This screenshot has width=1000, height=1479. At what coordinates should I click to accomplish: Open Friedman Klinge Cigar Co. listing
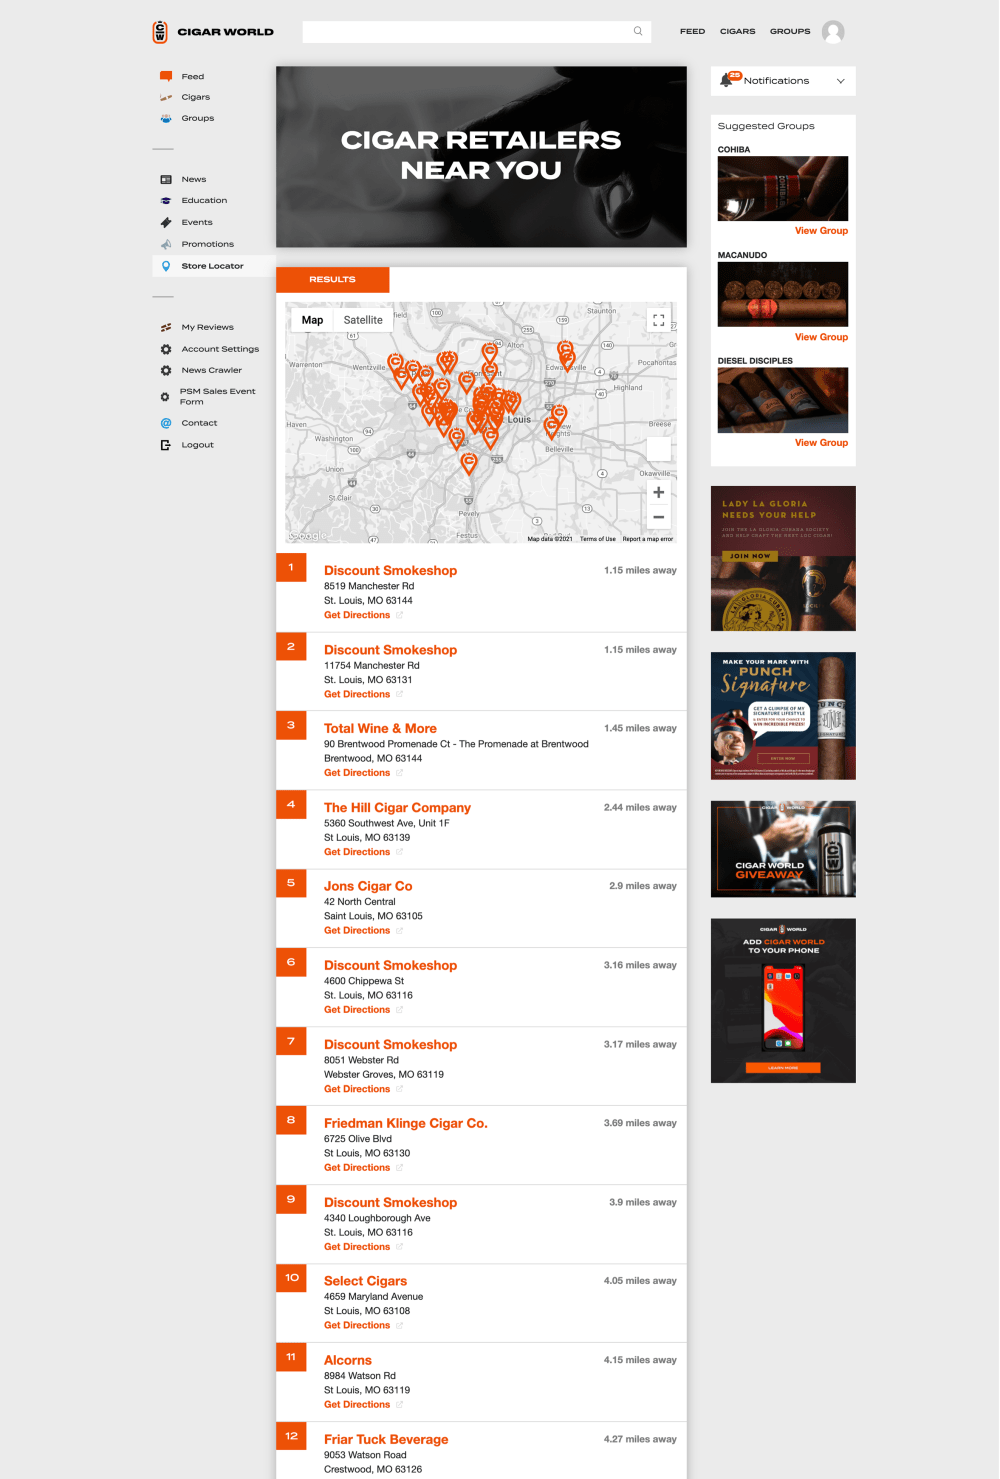pos(406,1123)
